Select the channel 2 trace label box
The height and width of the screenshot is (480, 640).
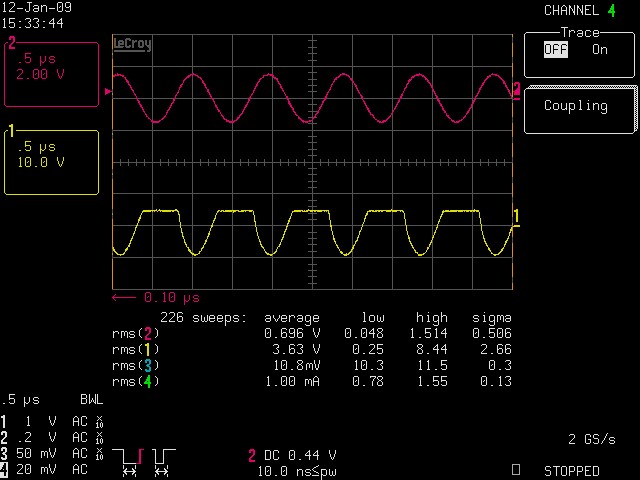click(51, 74)
